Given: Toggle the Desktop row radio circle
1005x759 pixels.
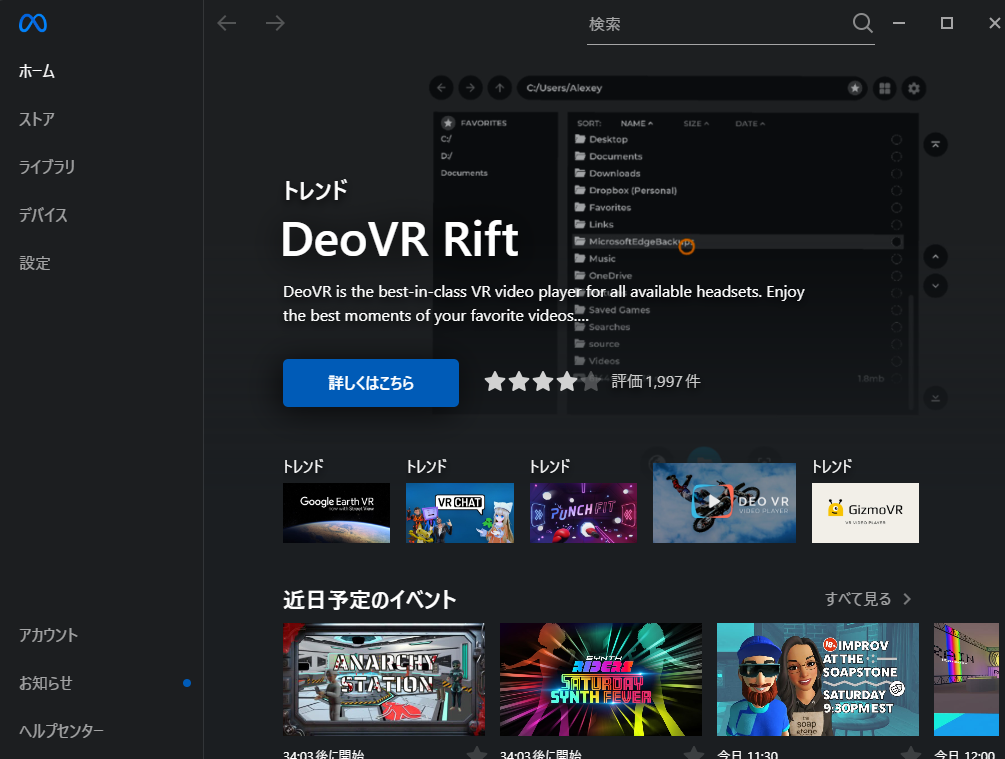Looking at the screenshot, I should click(x=896, y=139).
